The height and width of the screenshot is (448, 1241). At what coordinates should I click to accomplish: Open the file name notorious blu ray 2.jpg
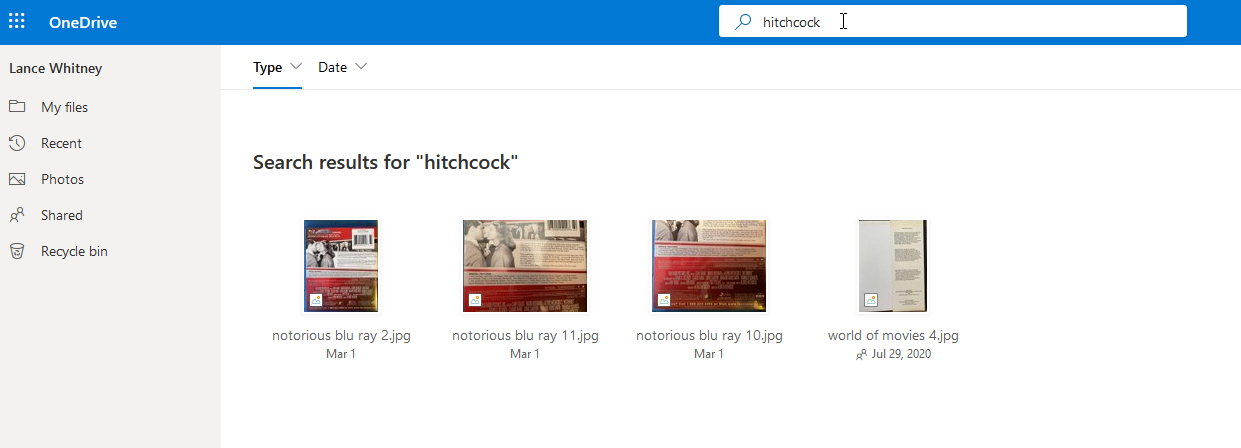(341, 336)
